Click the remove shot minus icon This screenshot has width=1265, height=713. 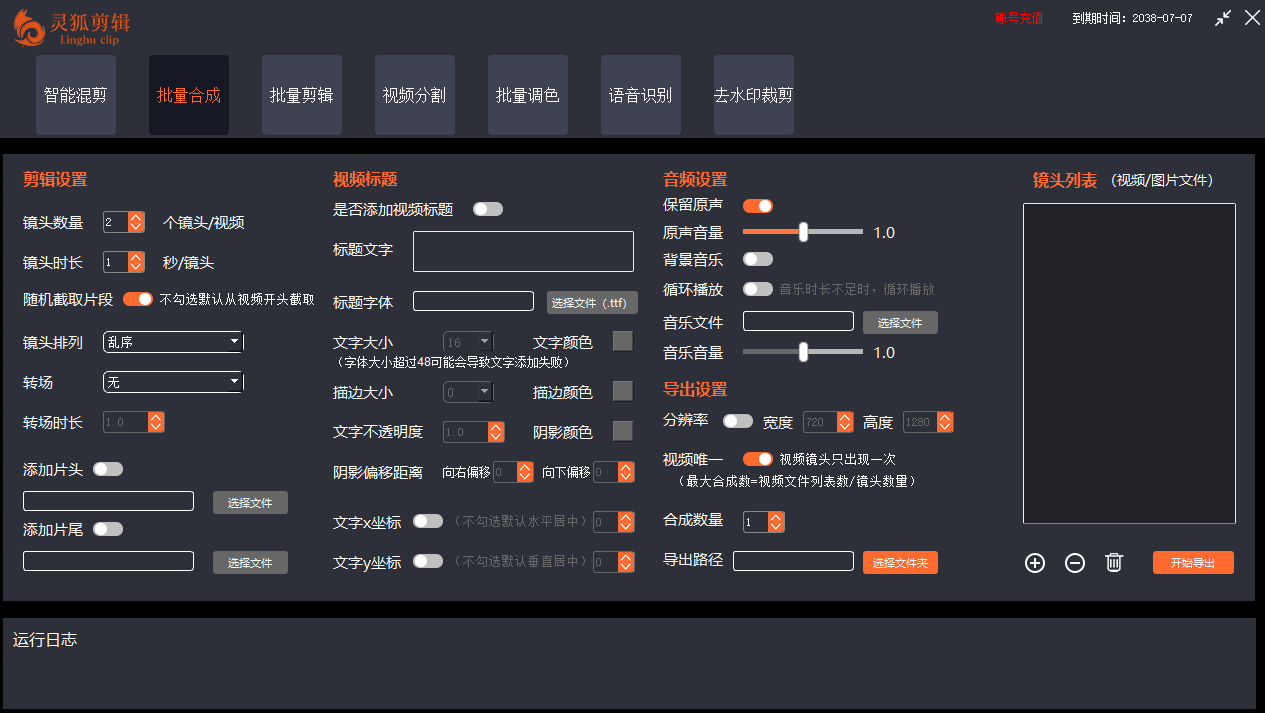[1074, 563]
